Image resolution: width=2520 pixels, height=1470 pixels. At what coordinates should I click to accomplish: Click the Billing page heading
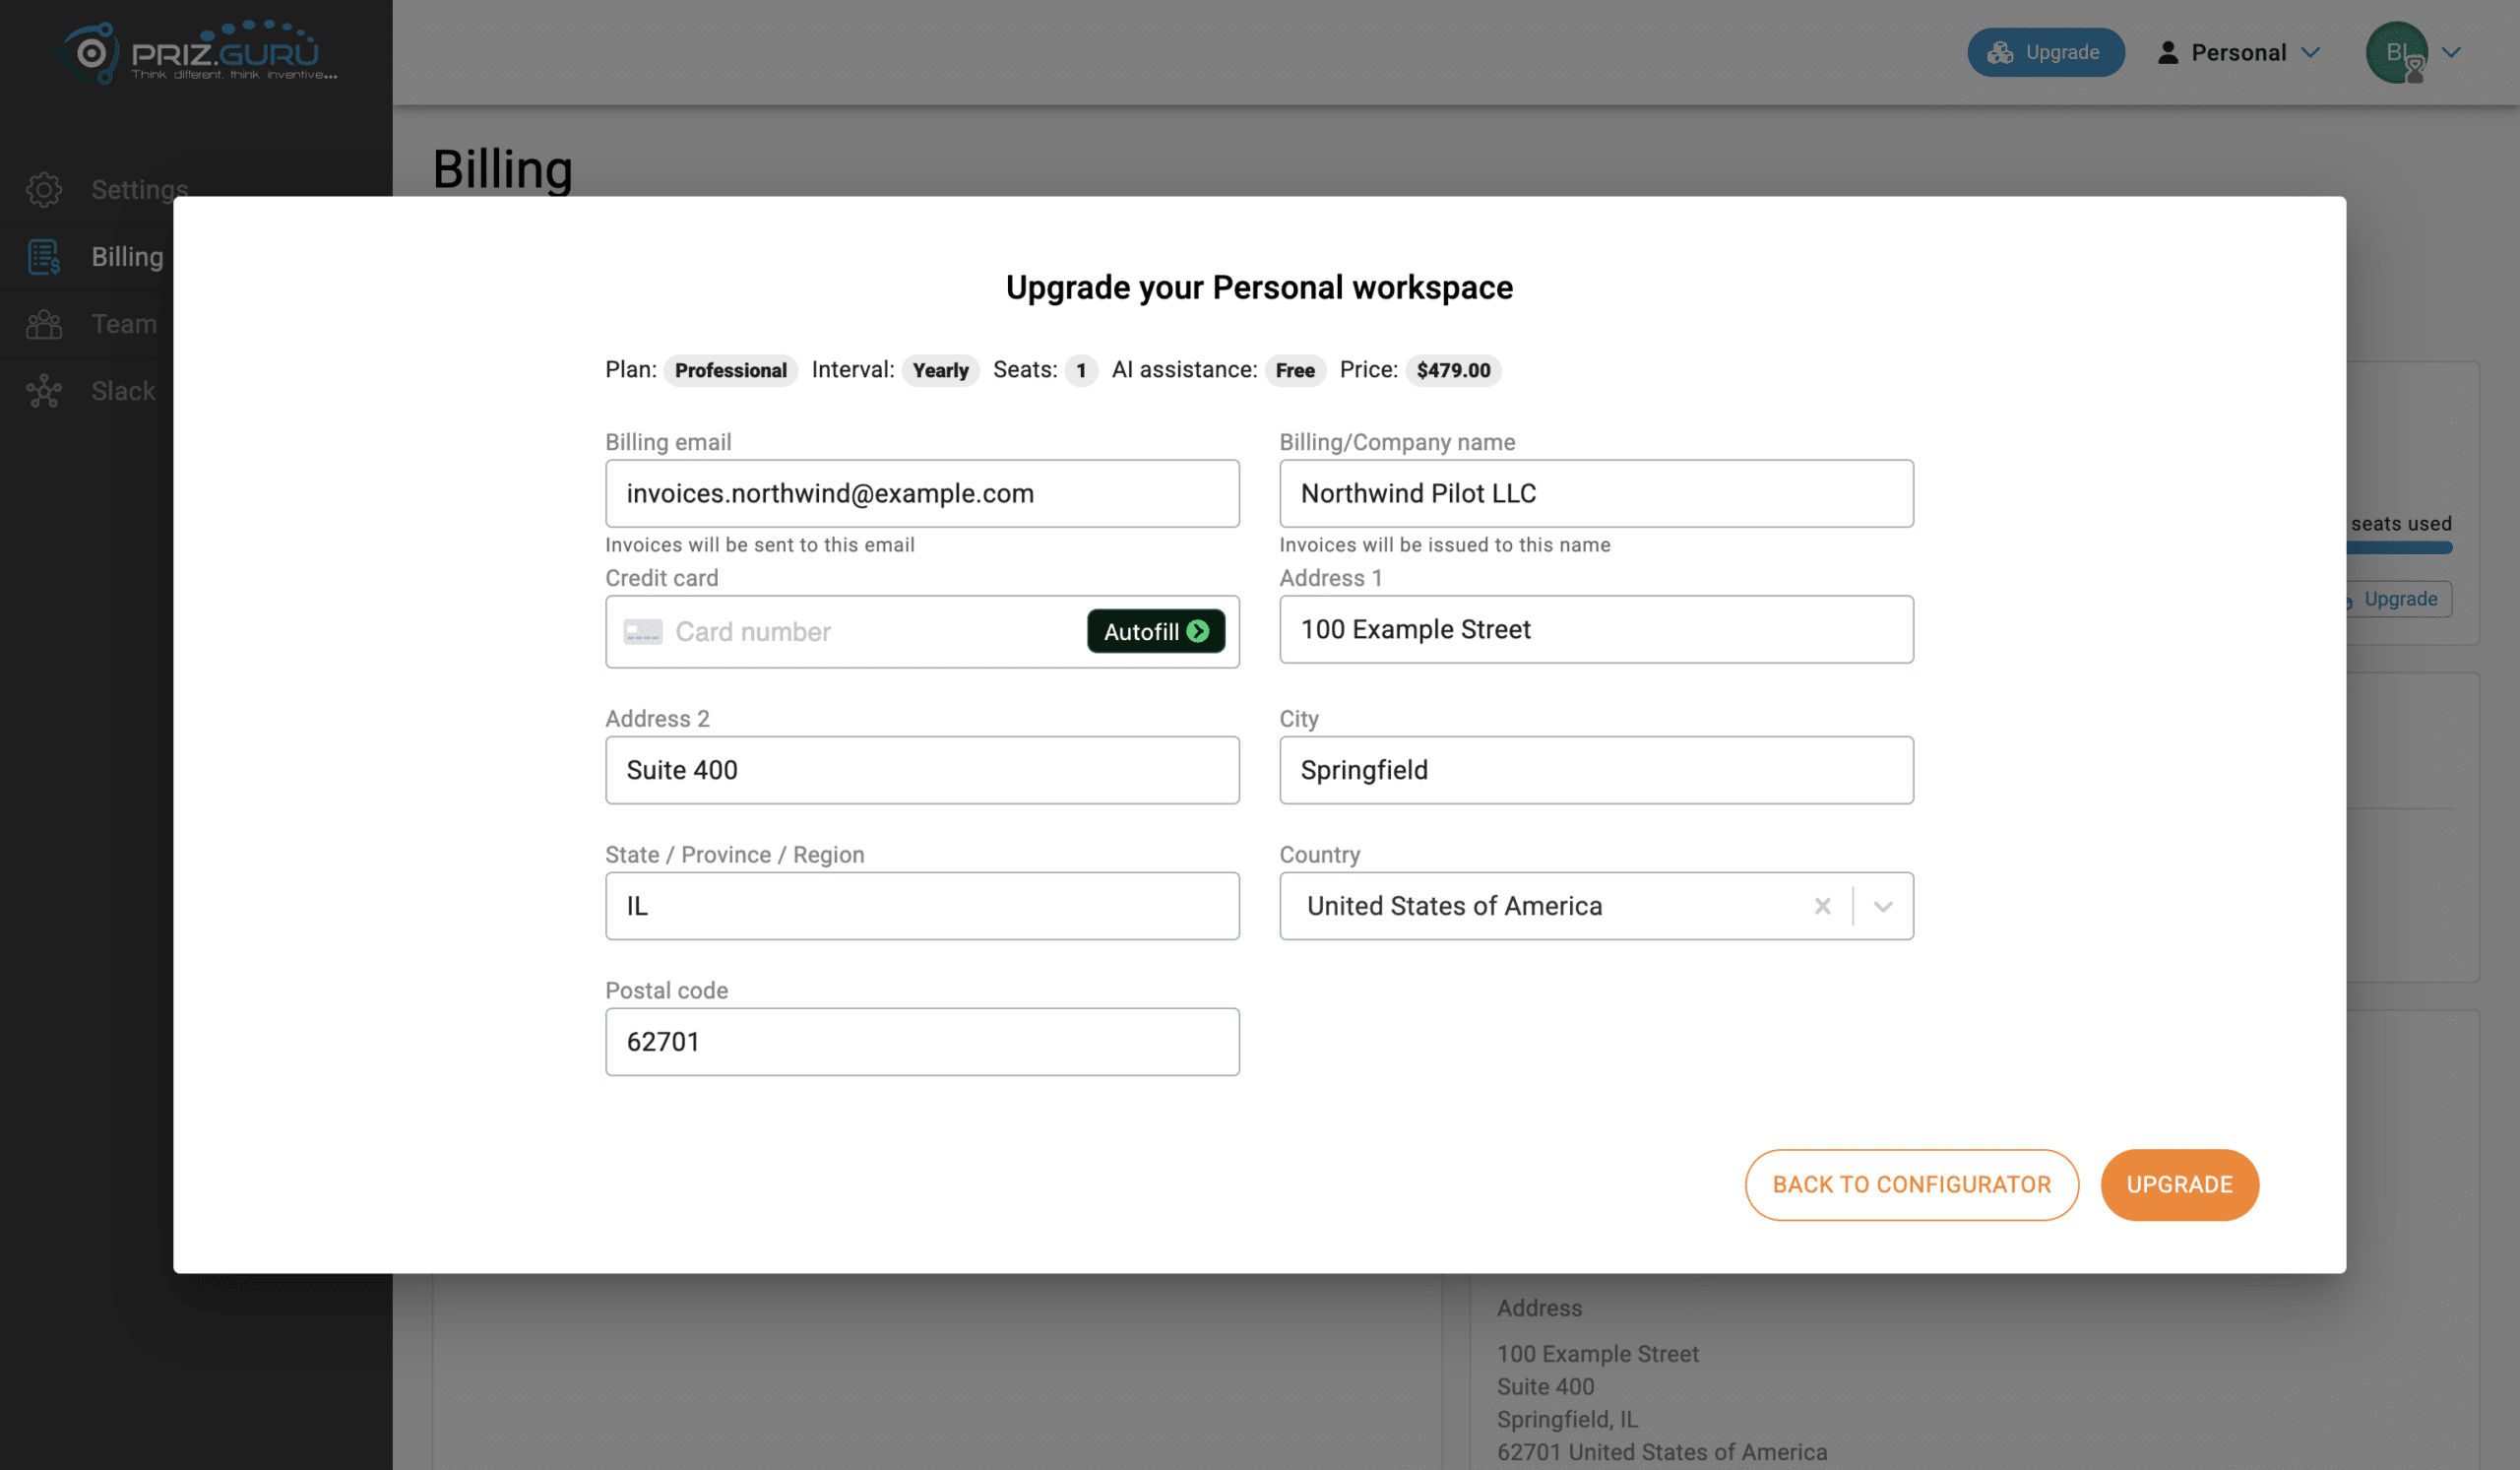click(x=502, y=168)
